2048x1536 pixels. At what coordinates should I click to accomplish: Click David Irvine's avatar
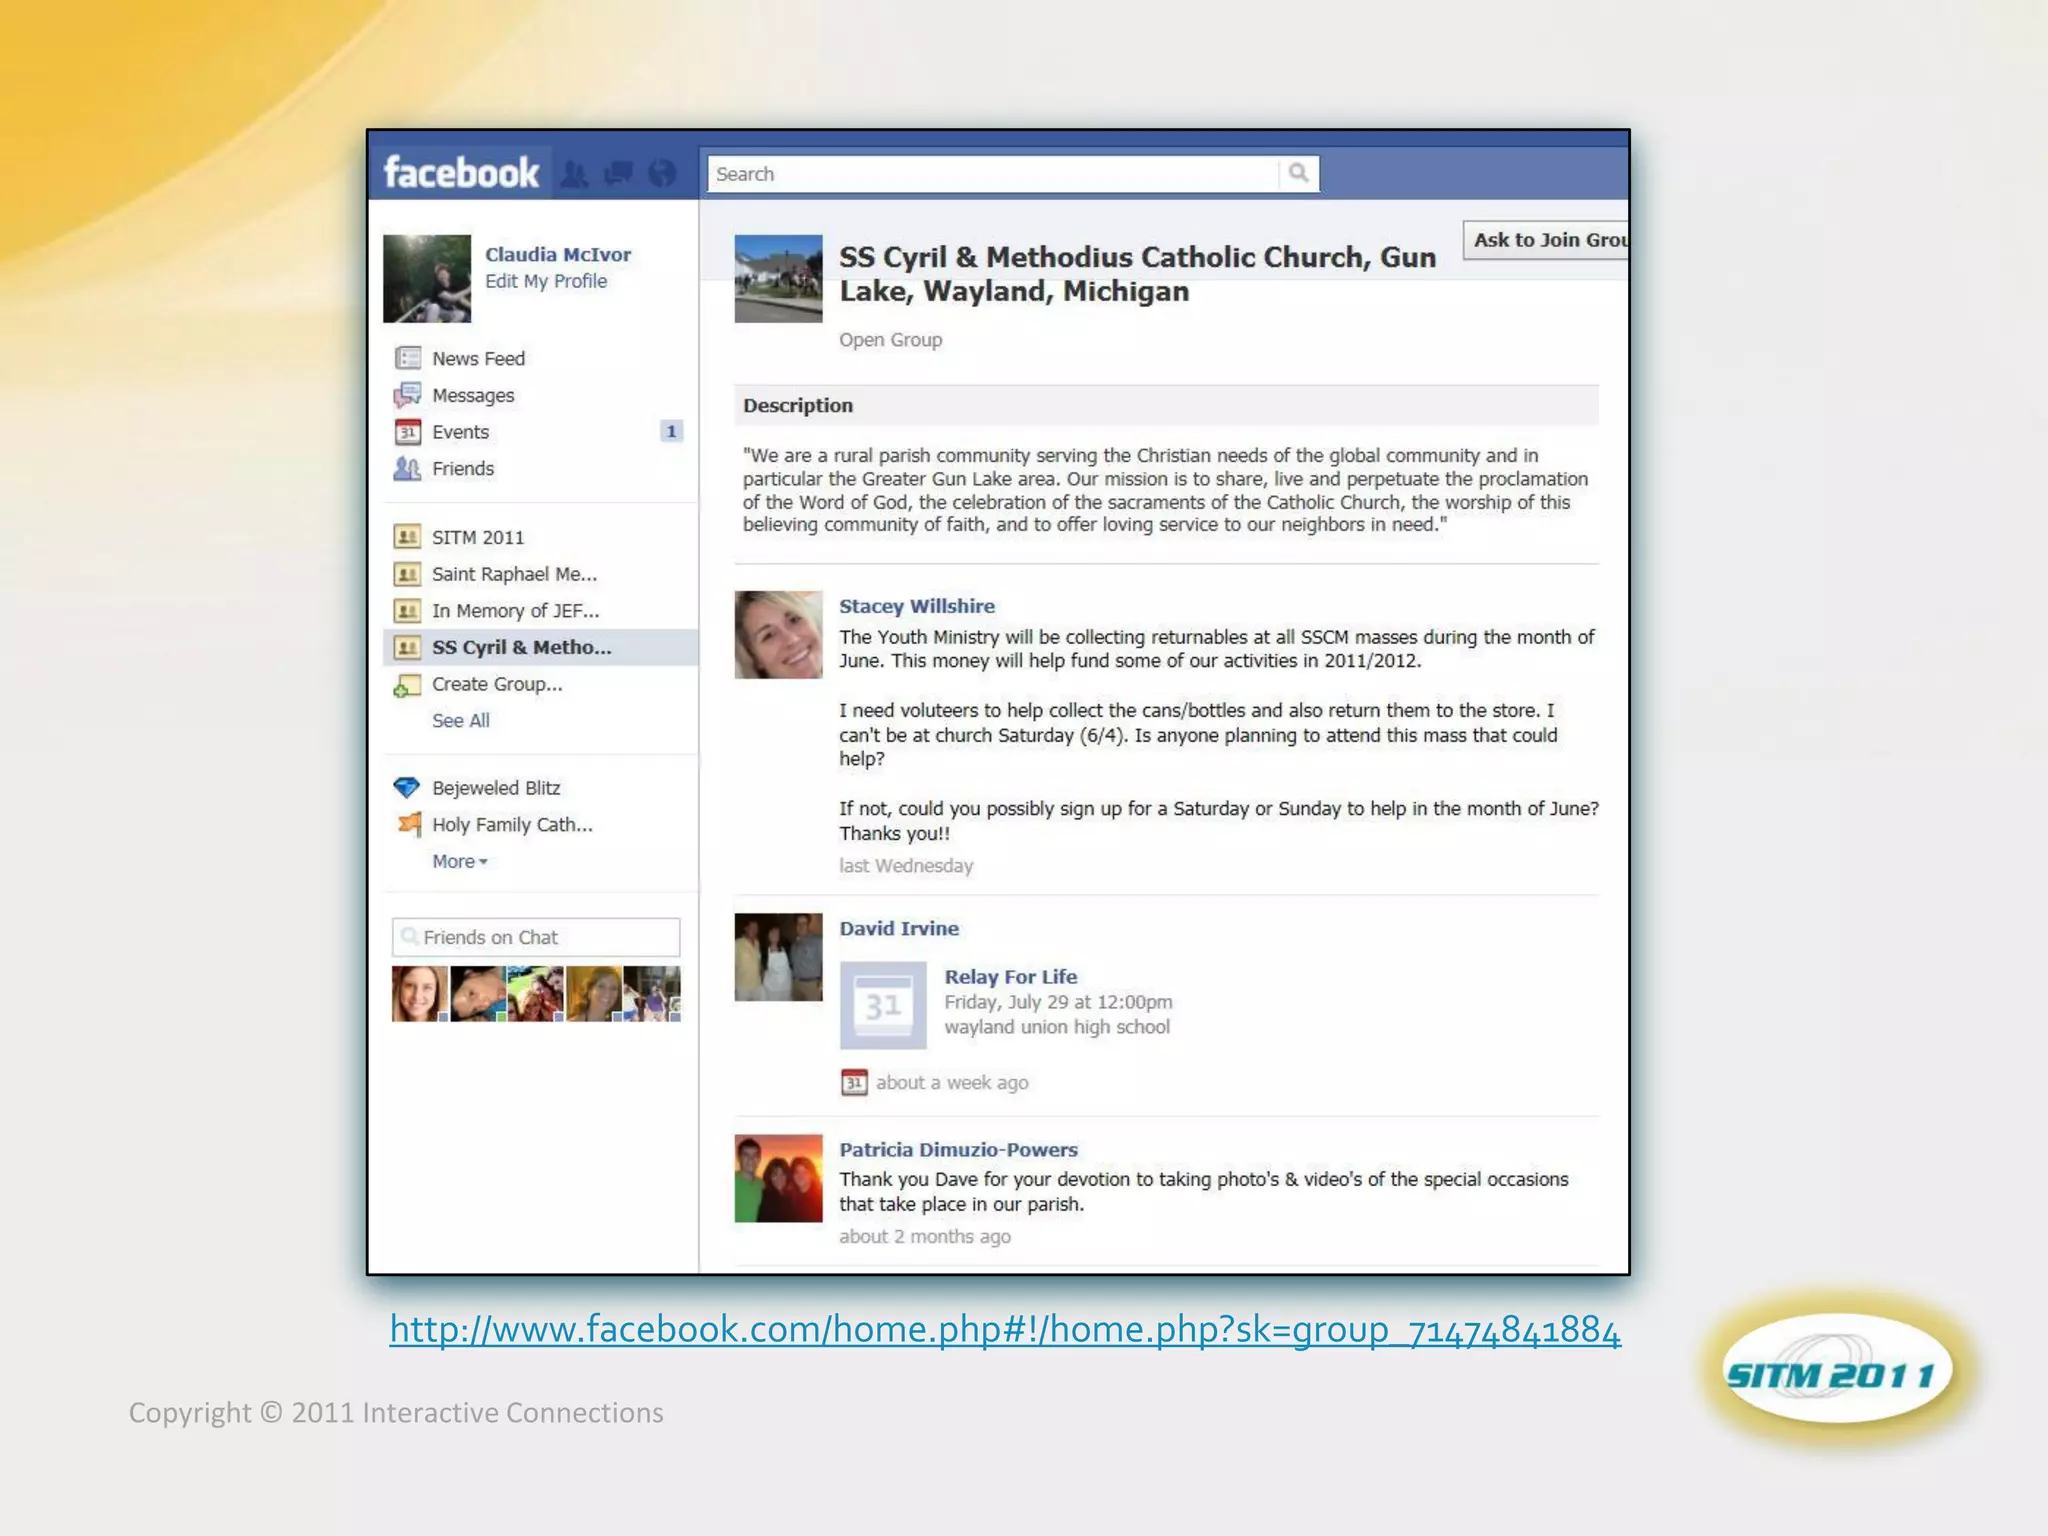point(778,957)
